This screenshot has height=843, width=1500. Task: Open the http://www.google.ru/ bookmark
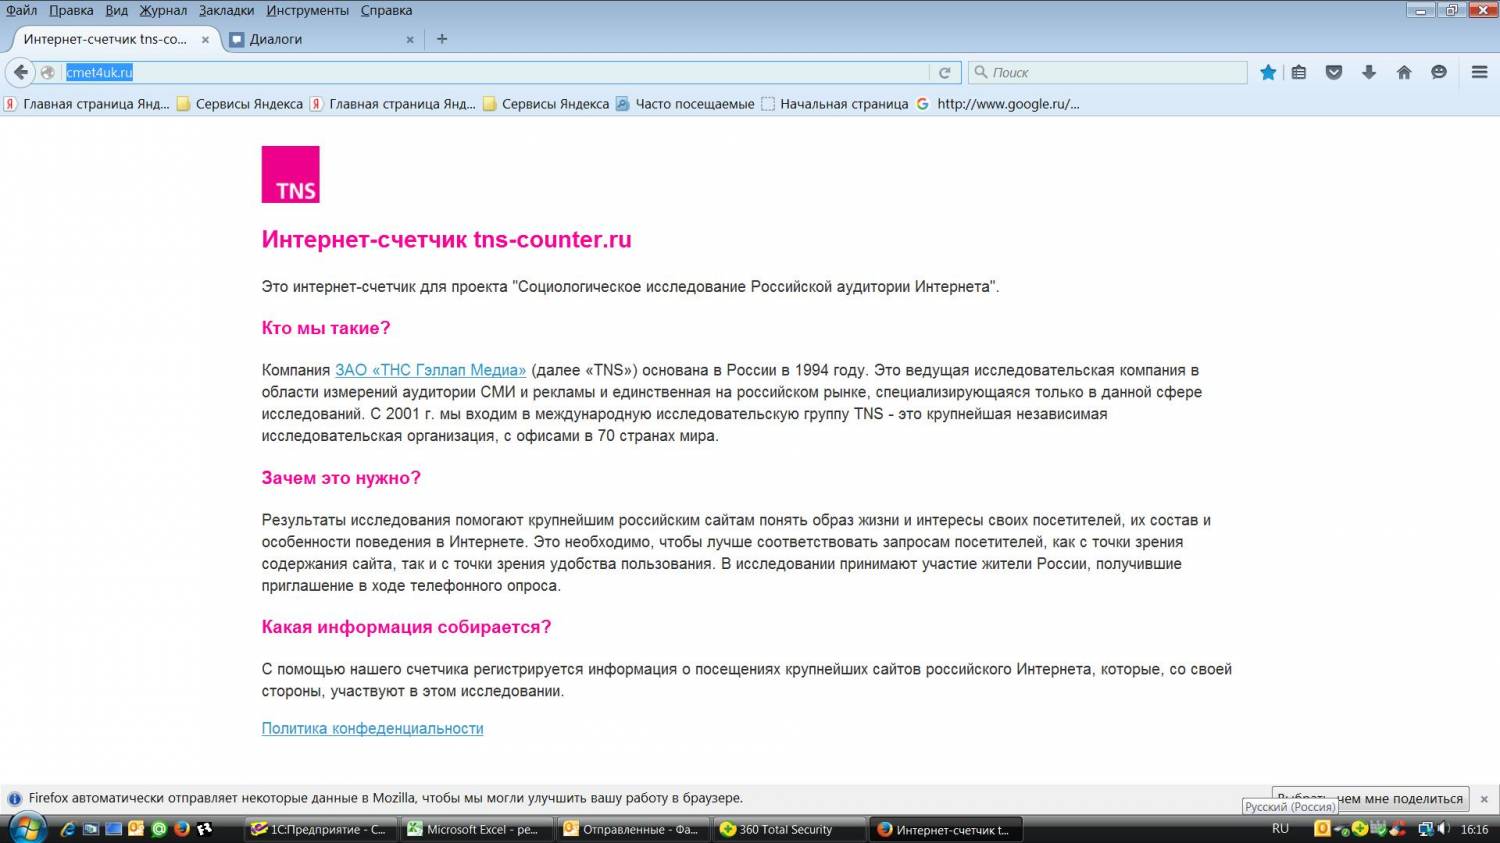coord(998,104)
